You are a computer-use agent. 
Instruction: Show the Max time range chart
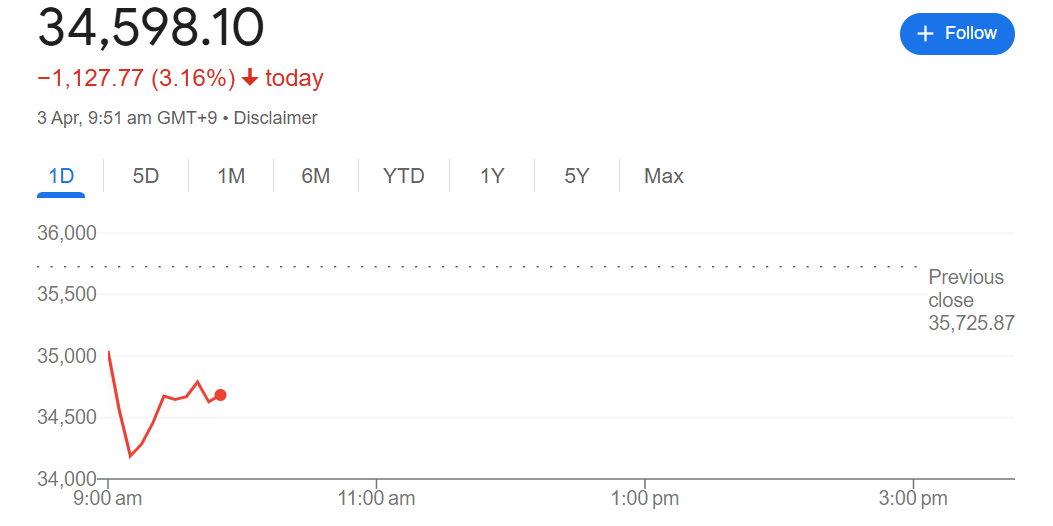pos(664,176)
